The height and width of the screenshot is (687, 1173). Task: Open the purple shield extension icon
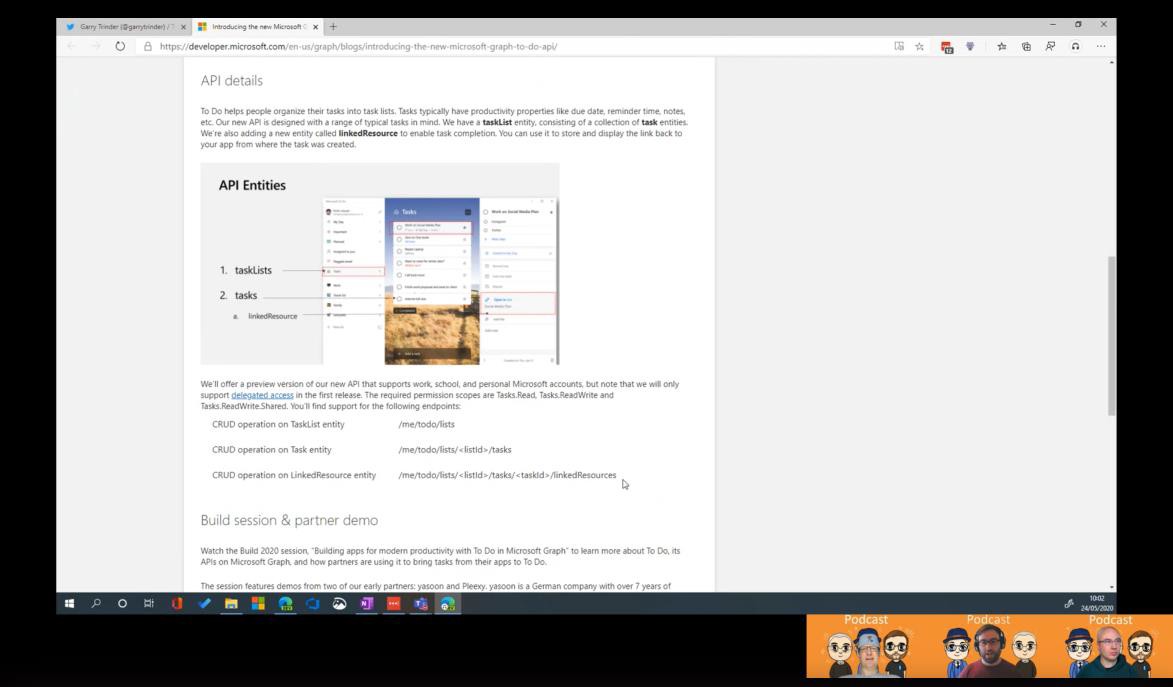(x=970, y=46)
